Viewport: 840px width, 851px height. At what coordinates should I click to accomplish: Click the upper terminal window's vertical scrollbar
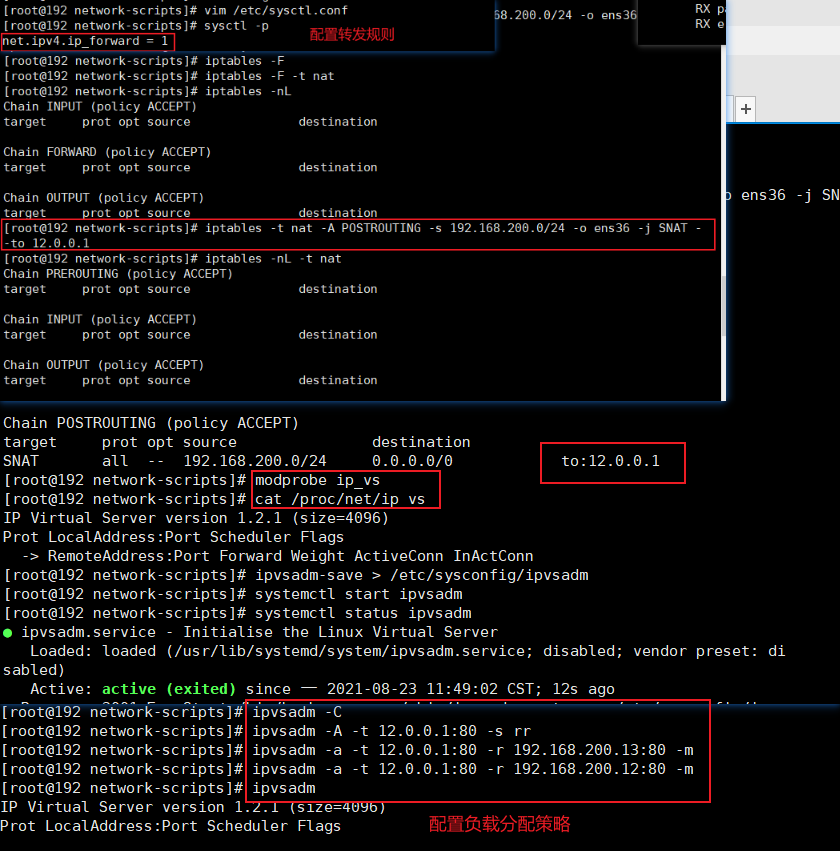coord(723,306)
